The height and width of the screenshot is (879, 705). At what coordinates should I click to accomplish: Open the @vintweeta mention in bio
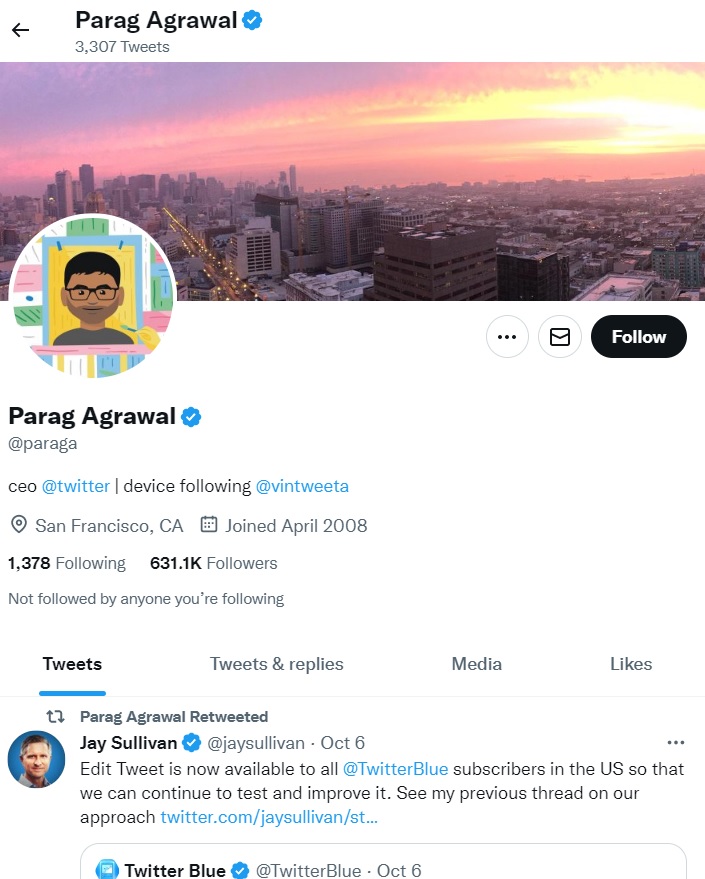[x=302, y=486]
